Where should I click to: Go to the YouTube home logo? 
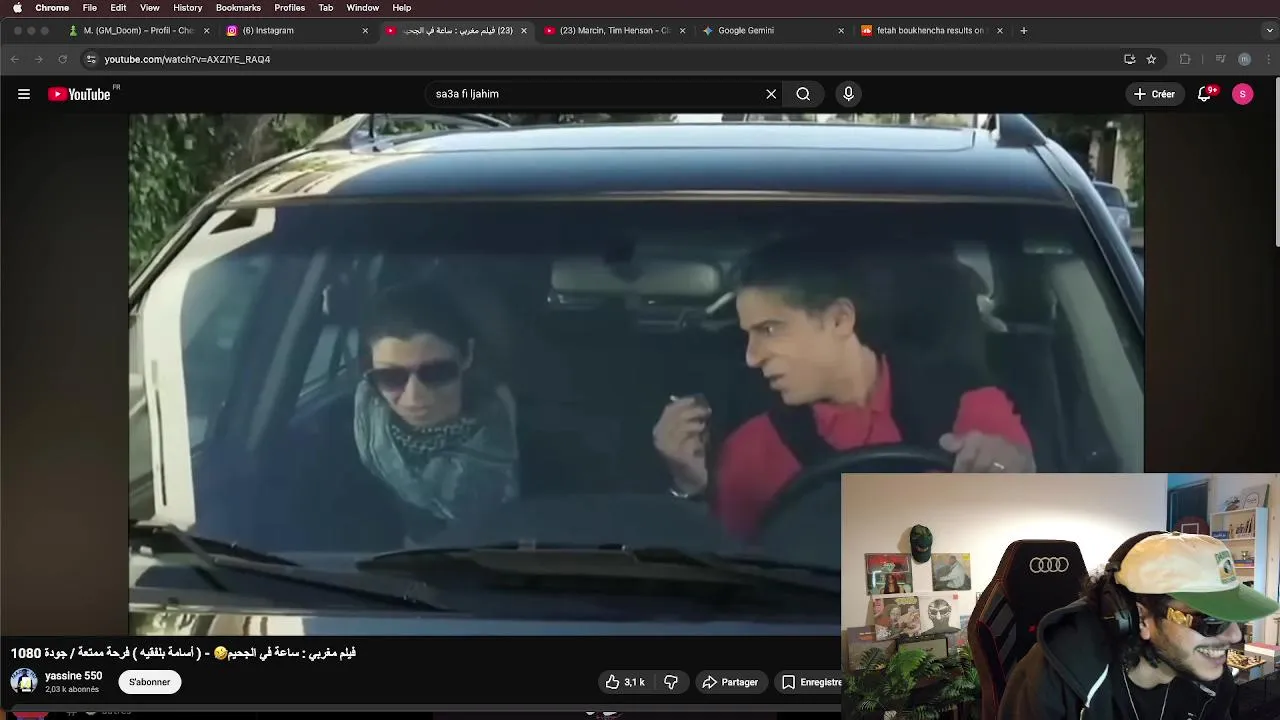pos(79,94)
